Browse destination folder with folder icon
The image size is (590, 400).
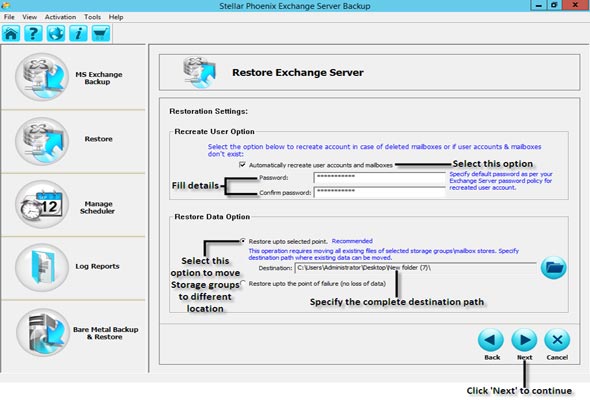[x=553, y=268]
